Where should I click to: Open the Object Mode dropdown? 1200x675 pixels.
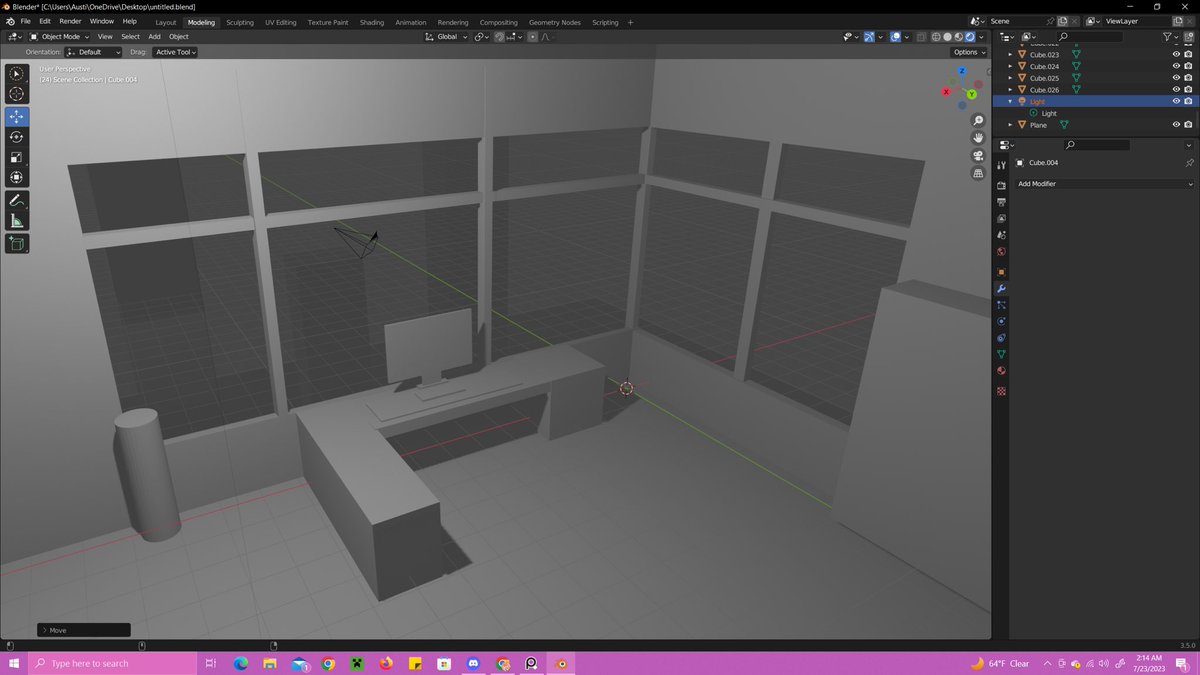[60, 37]
